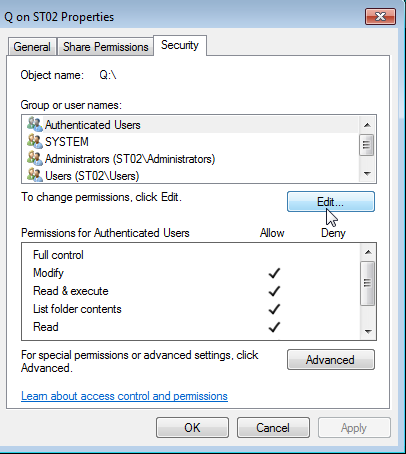Click the Users group icon
This screenshot has height=454, width=406.
(x=35, y=175)
